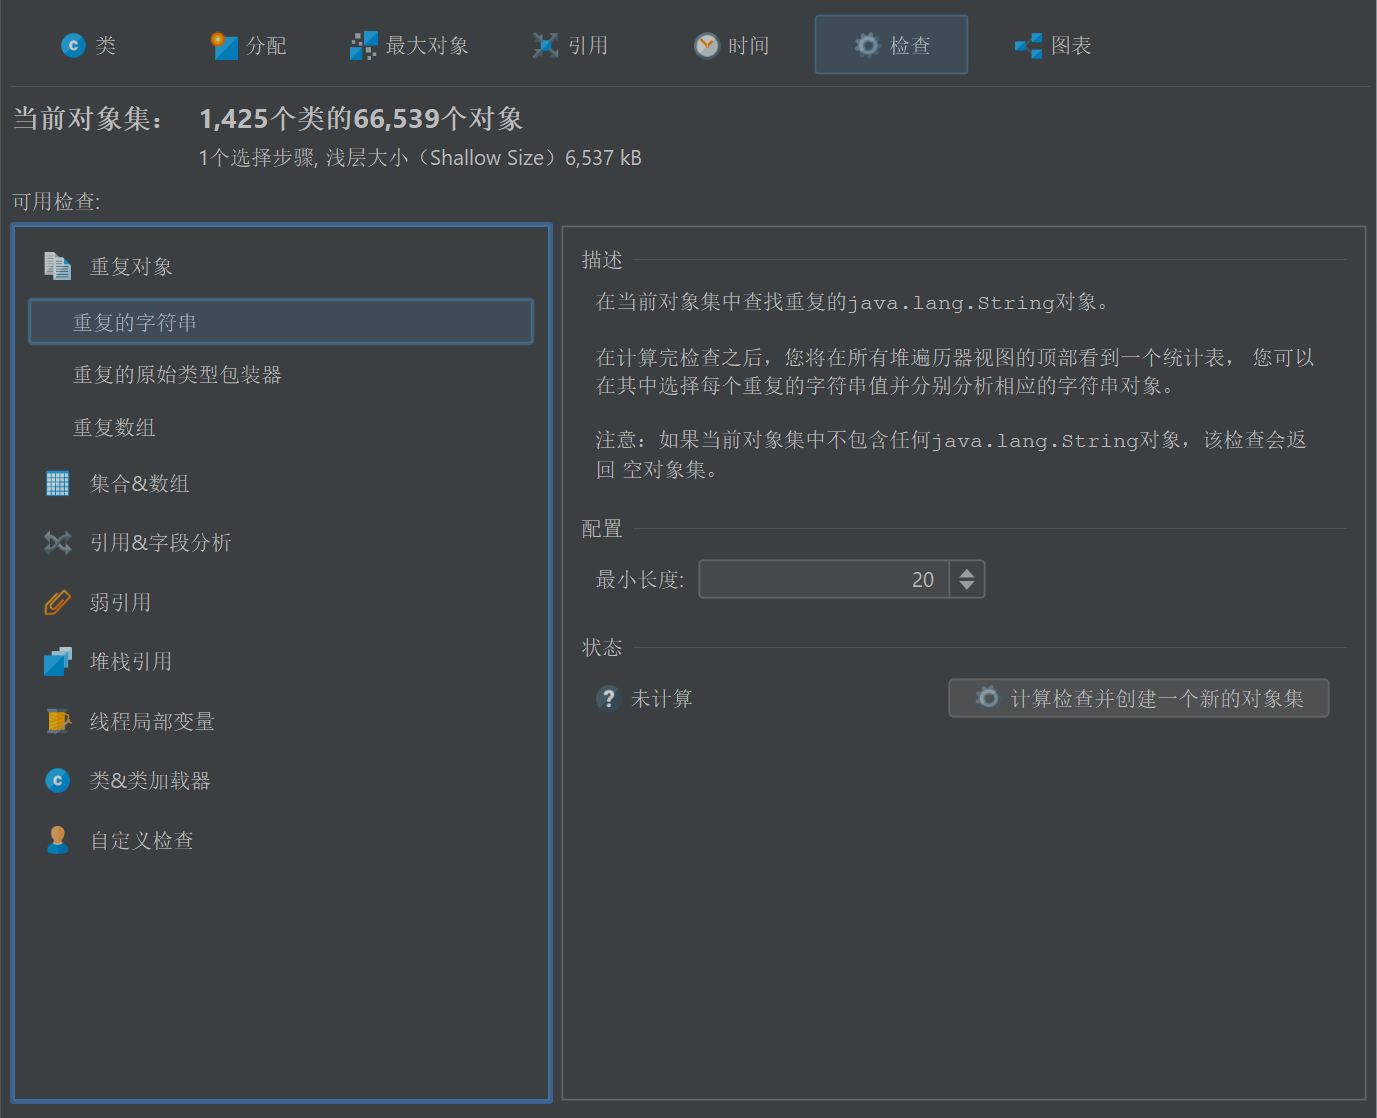
Task: Switch to the 类 (Classes) tab
Action: pyautogui.click(x=88, y=45)
